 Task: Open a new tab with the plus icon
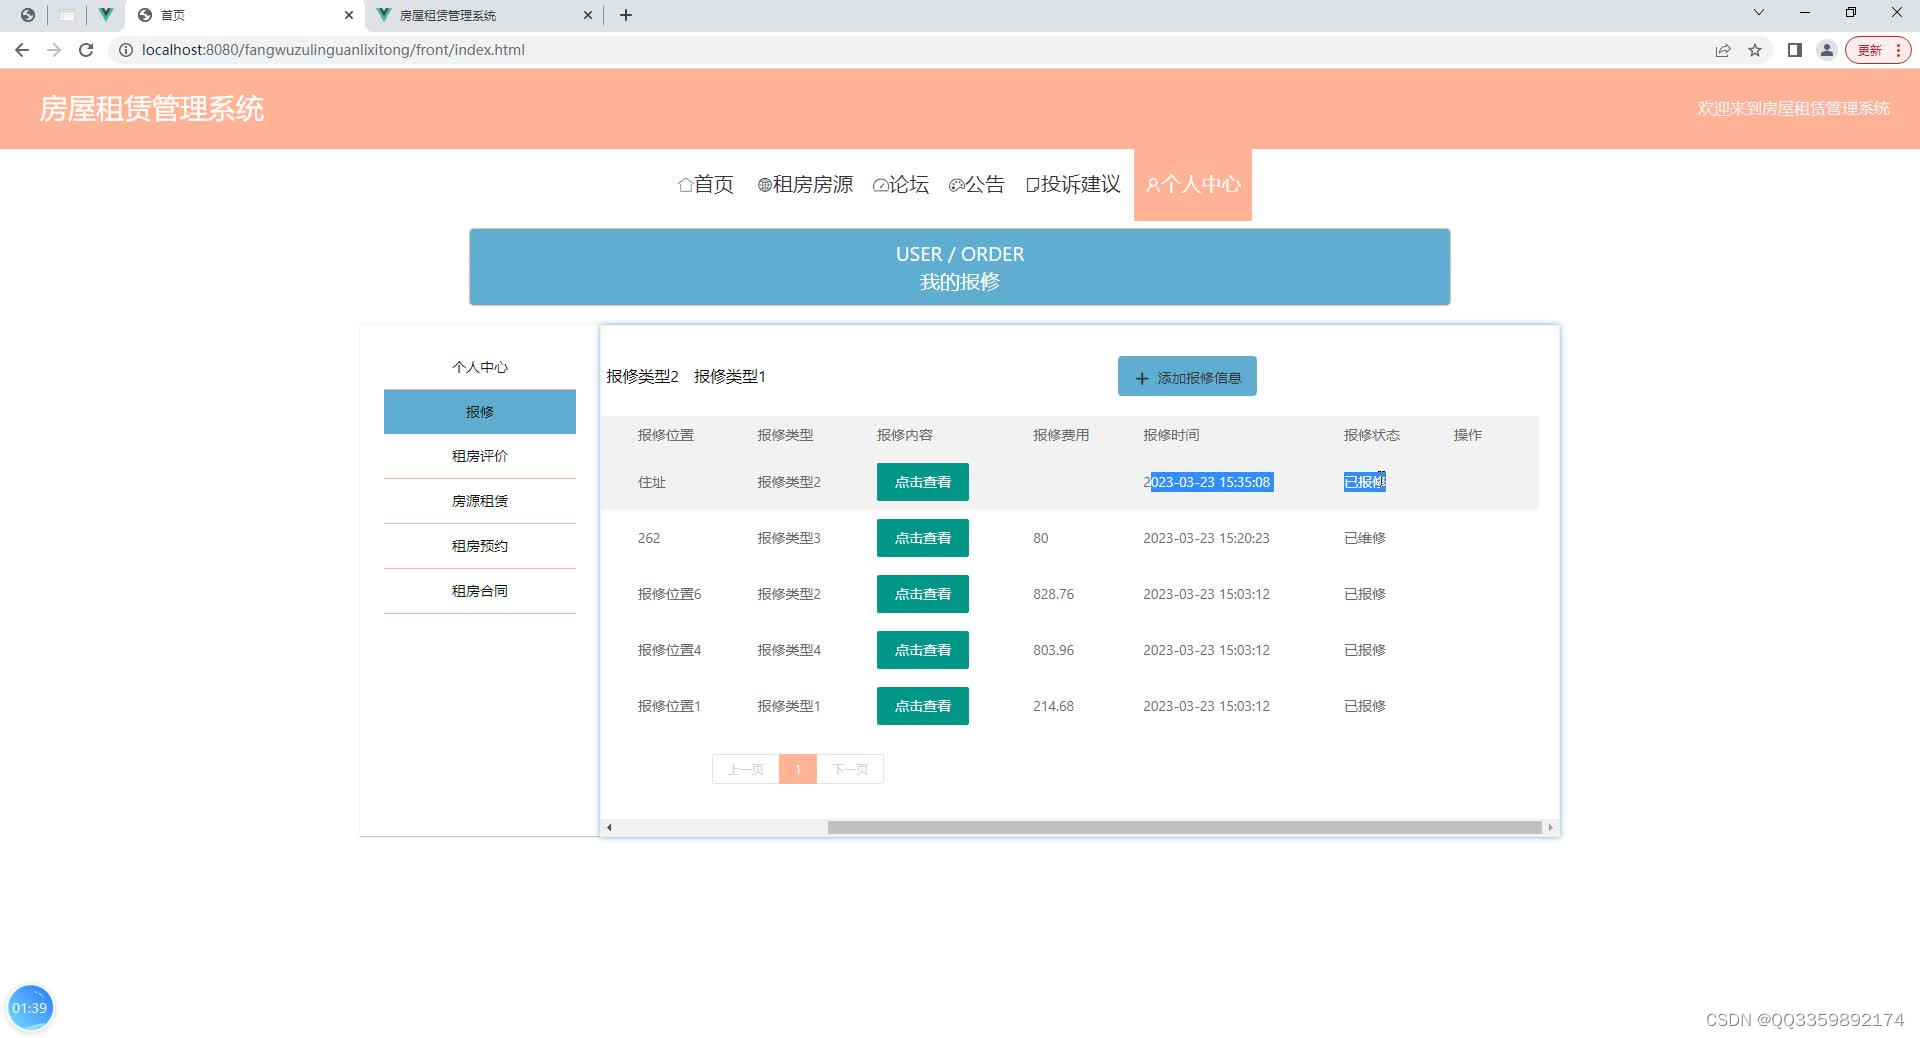point(626,15)
